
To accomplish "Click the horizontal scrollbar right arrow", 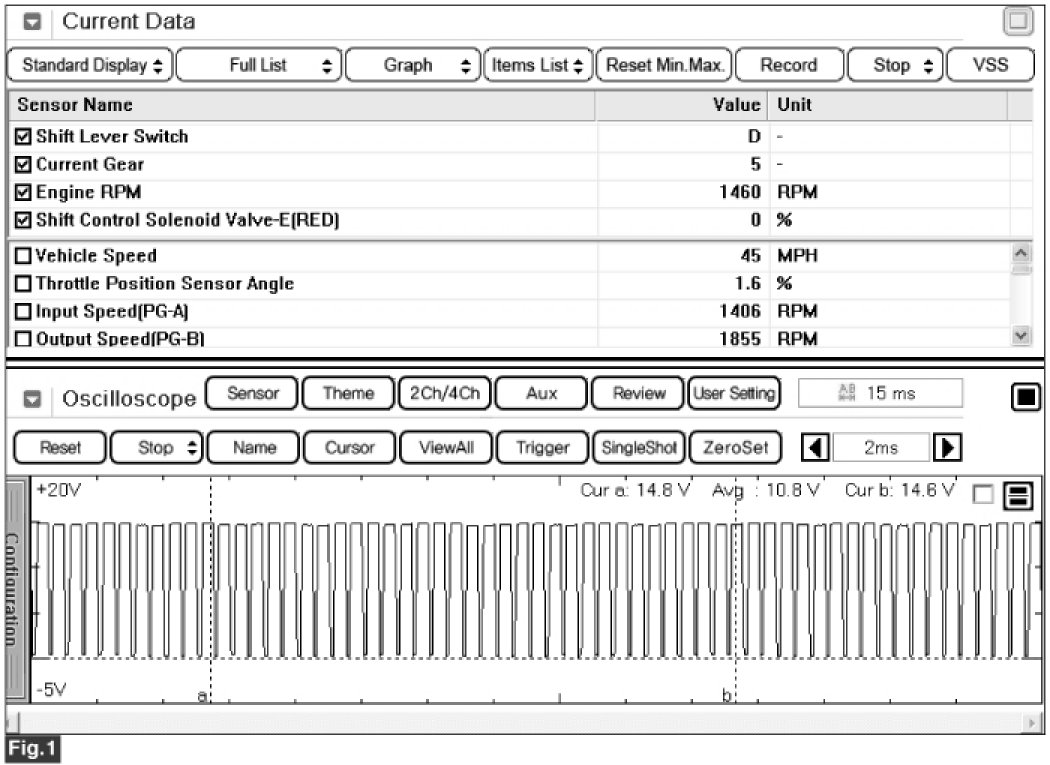I will click(1032, 723).
